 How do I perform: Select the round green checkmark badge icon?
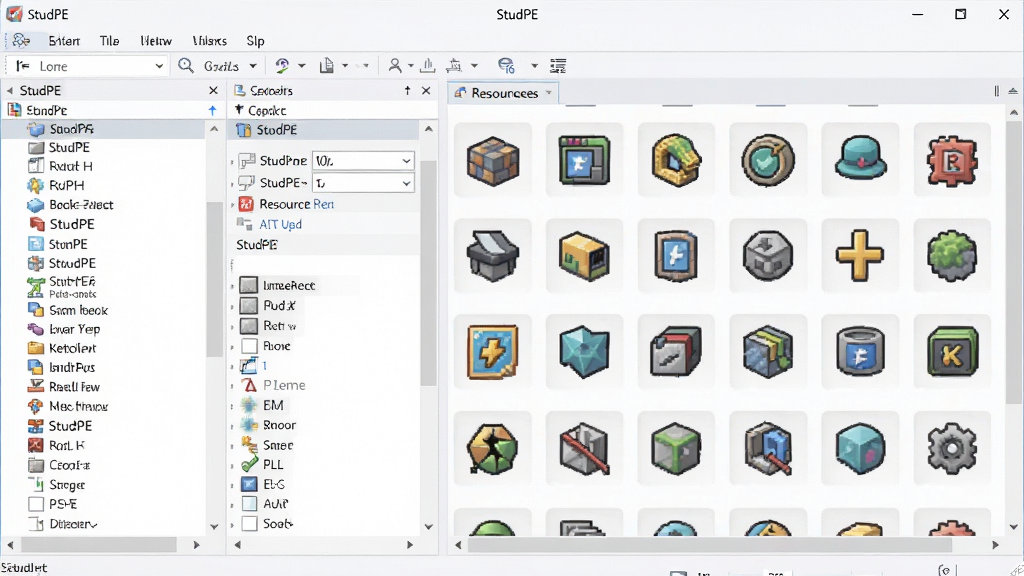tap(768, 160)
